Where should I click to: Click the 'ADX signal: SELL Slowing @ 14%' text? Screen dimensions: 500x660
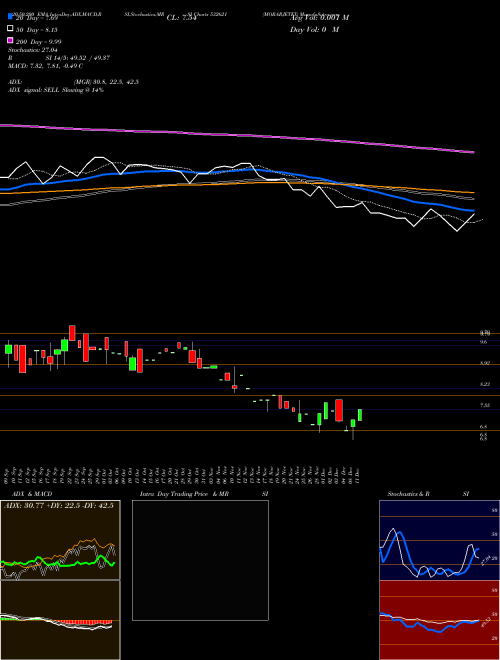pos(56,90)
